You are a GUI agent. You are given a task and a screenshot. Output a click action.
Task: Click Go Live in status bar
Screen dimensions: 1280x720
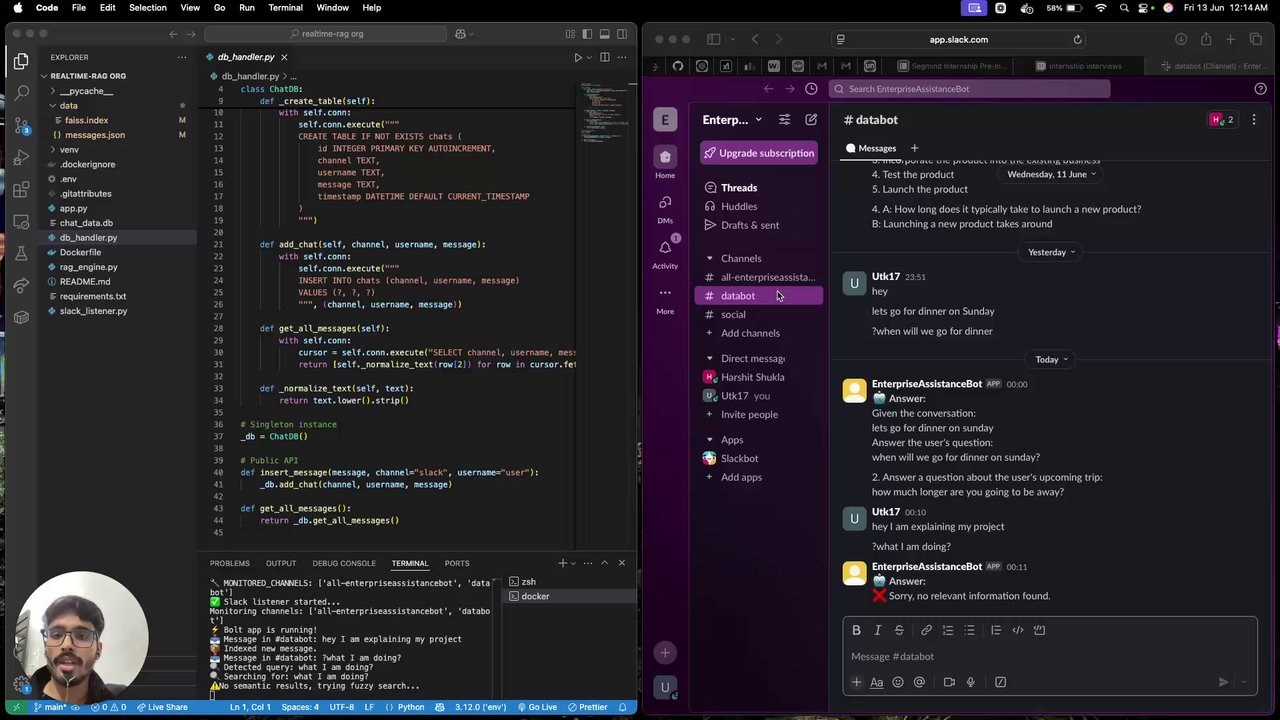click(537, 708)
